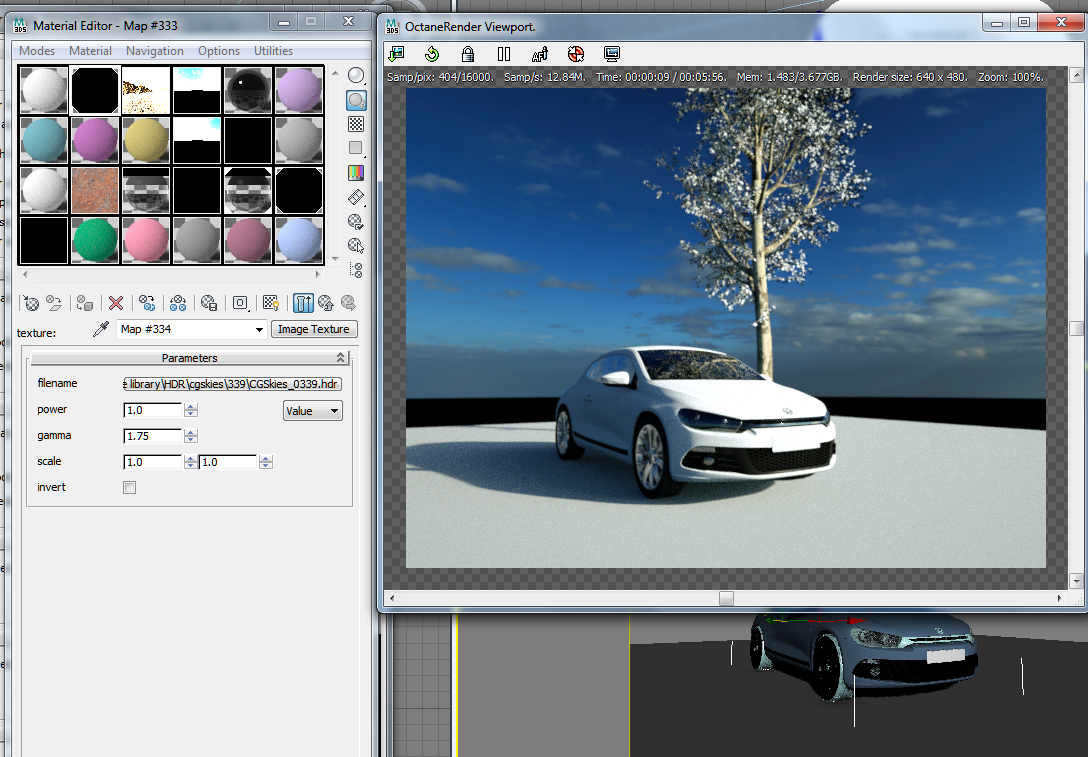Image resolution: width=1088 pixels, height=757 pixels.
Task: Click sample slots scroll down arrow
Action: tap(336, 258)
